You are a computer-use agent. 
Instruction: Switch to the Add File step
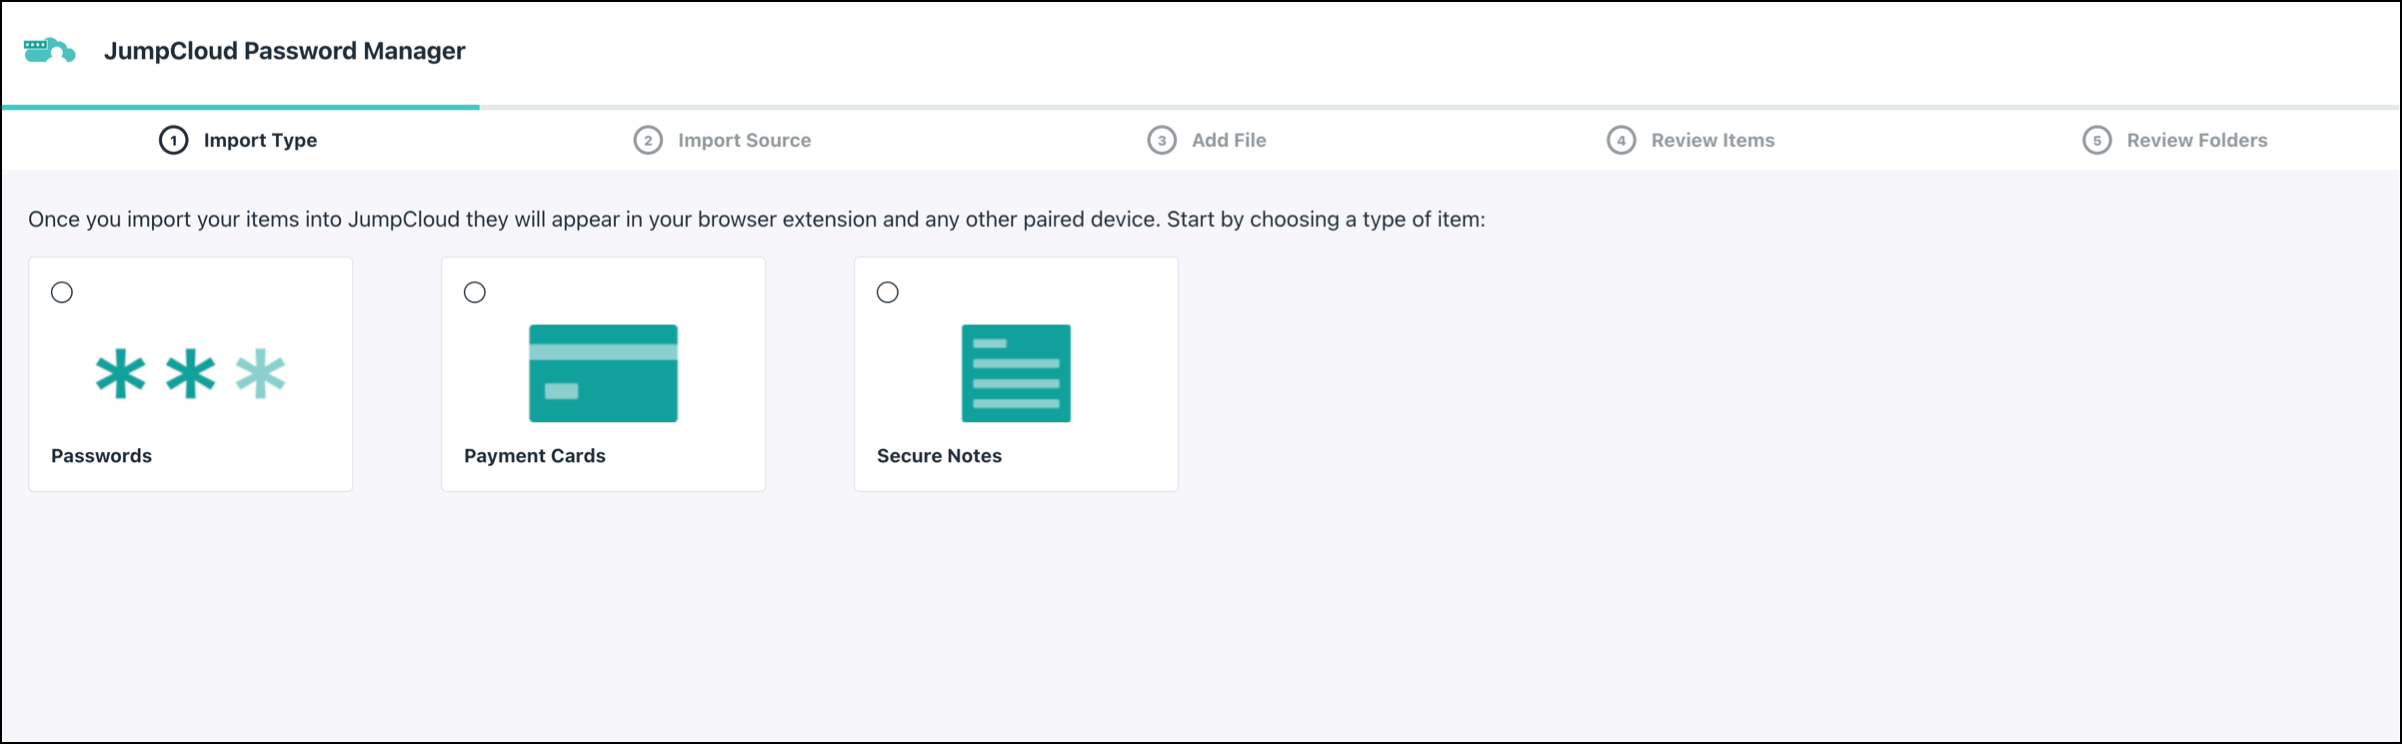point(1206,140)
